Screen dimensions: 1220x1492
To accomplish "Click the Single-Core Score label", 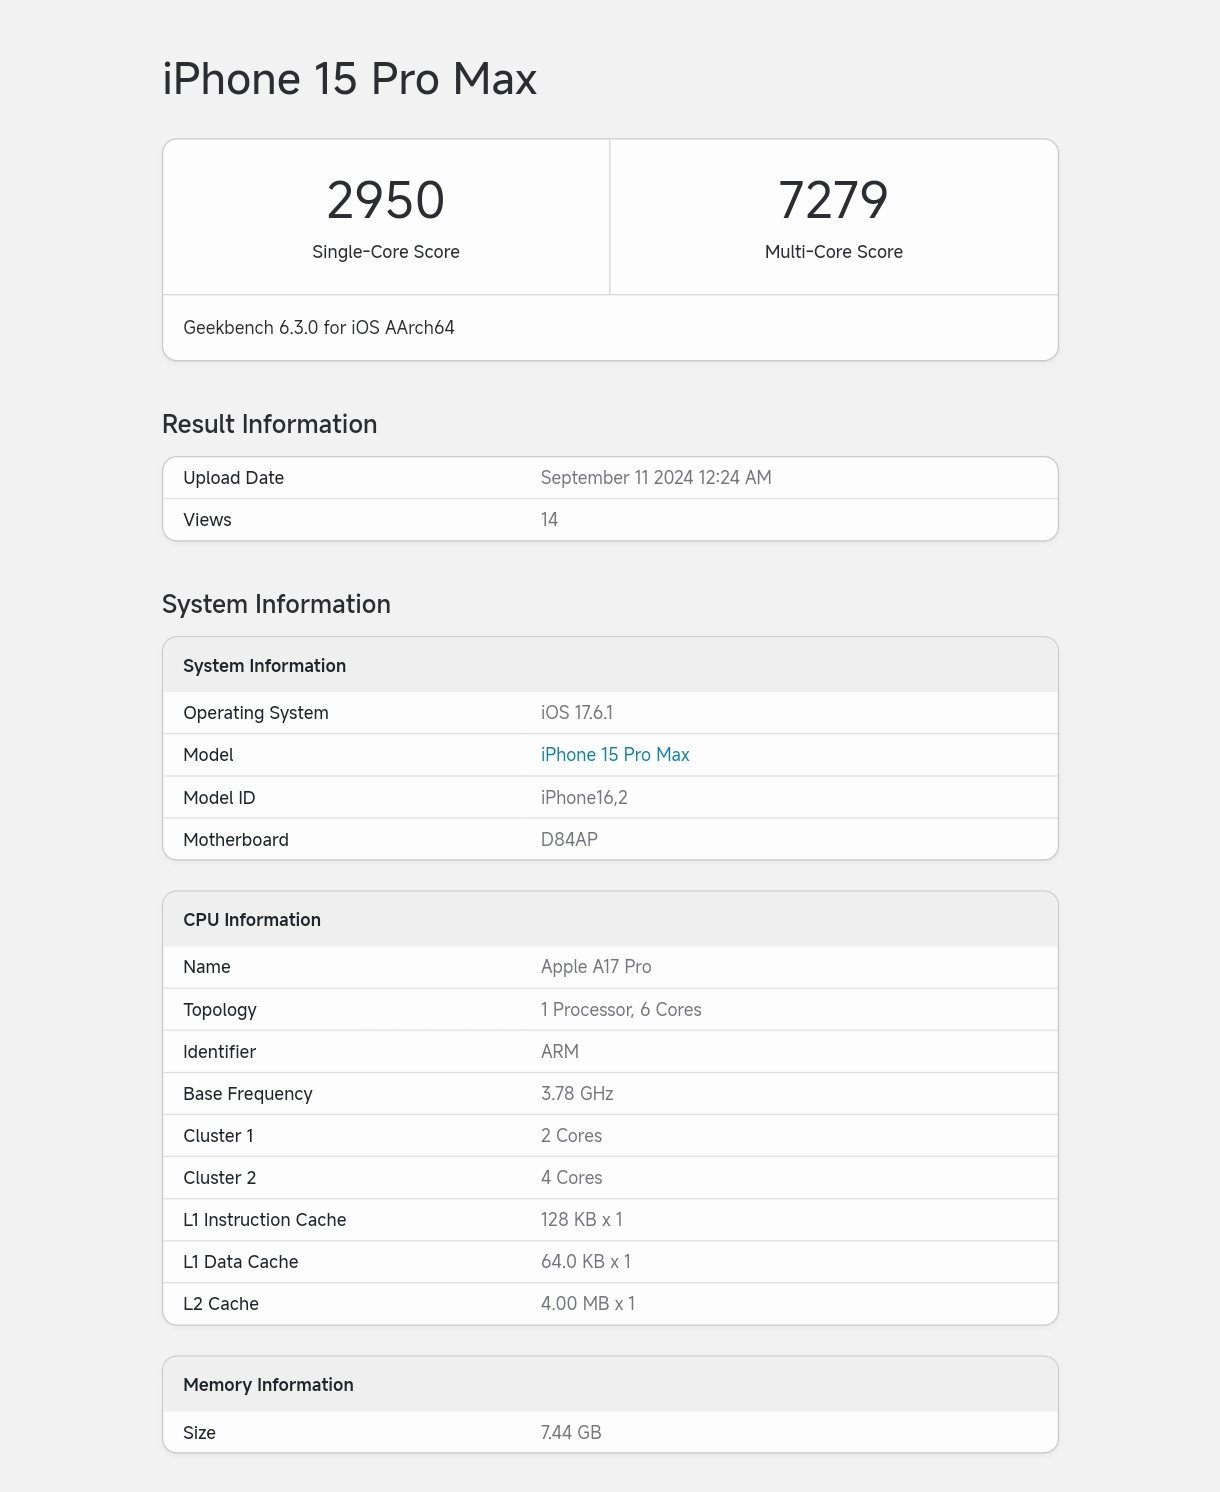I will point(386,252).
